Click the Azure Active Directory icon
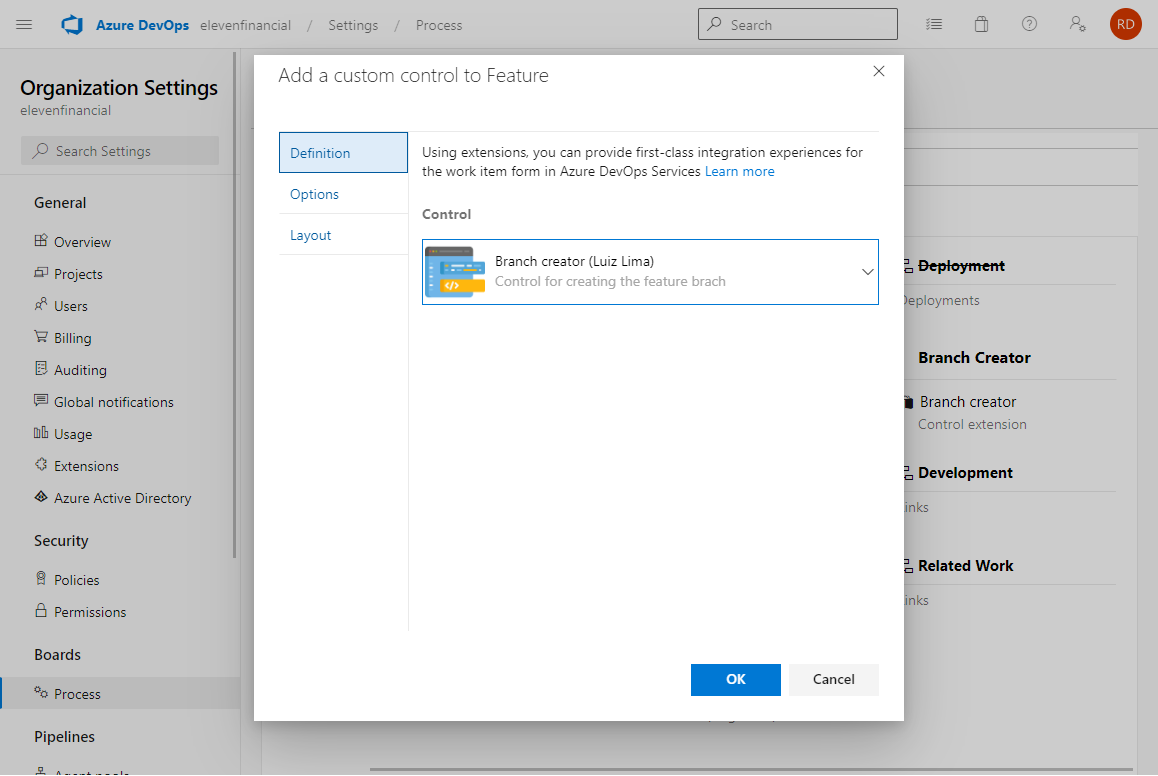This screenshot has width=1158, height=776. pyautogui.click(x=41, y=497)
